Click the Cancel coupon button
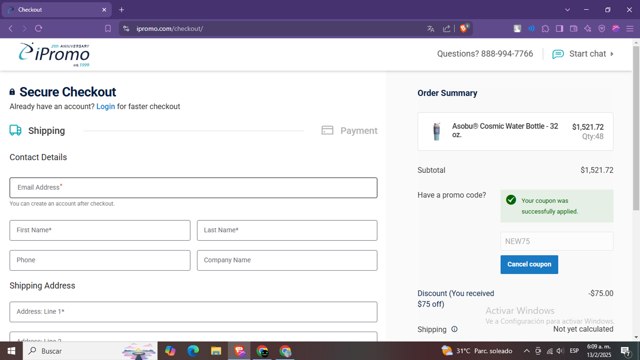The image size is (640, 360). tap(529, 264)
